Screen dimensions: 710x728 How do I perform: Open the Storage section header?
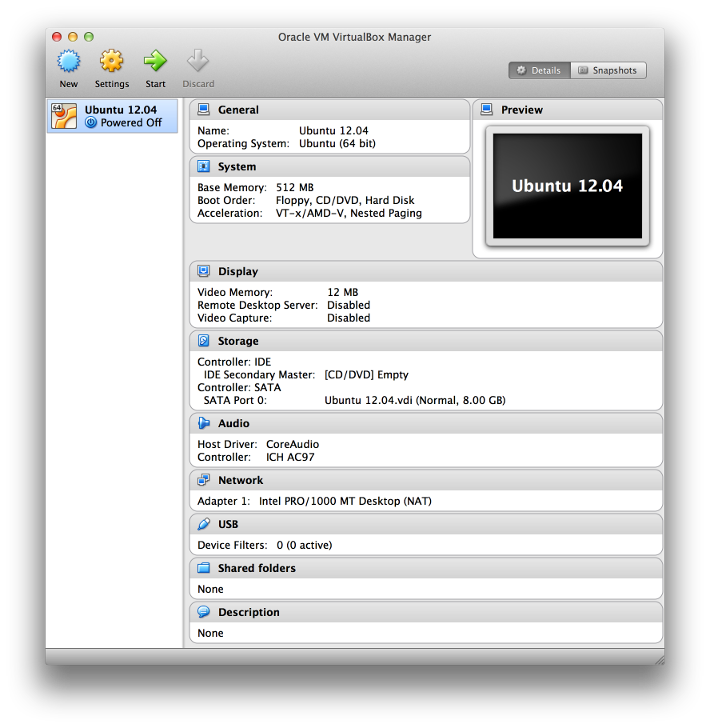tap(426, 341)
